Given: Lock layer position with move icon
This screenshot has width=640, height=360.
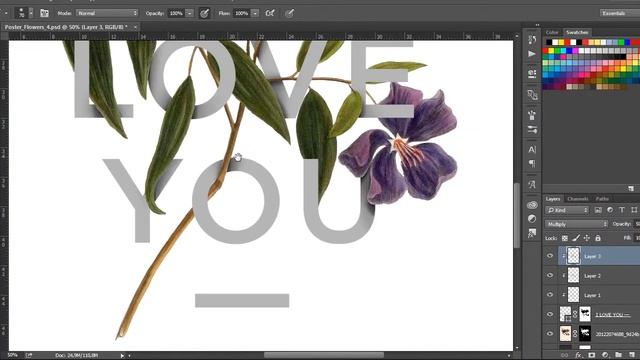Looking at the screenshot, I should 587,238.
